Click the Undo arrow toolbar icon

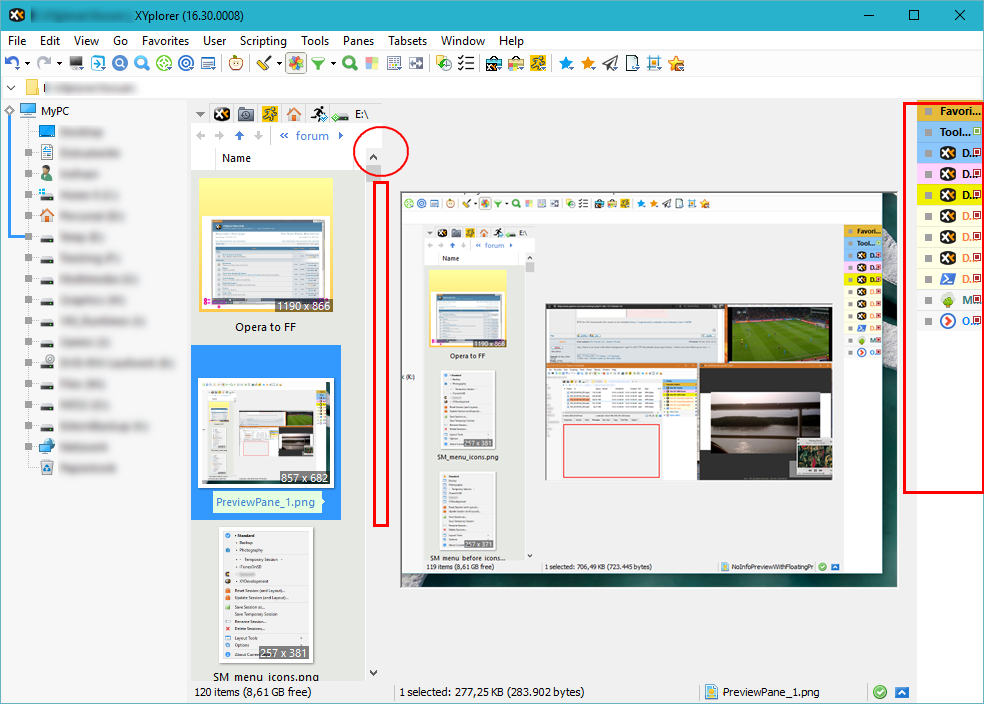(12, 63)
